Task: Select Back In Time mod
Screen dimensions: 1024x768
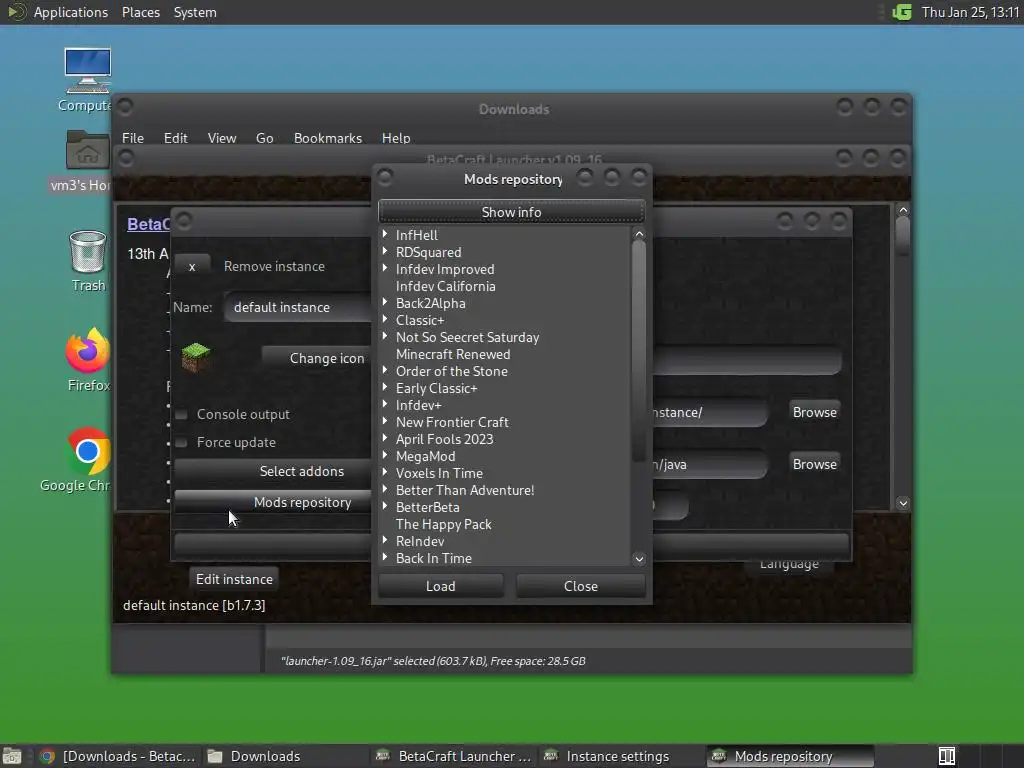Action: coord(434,558)
